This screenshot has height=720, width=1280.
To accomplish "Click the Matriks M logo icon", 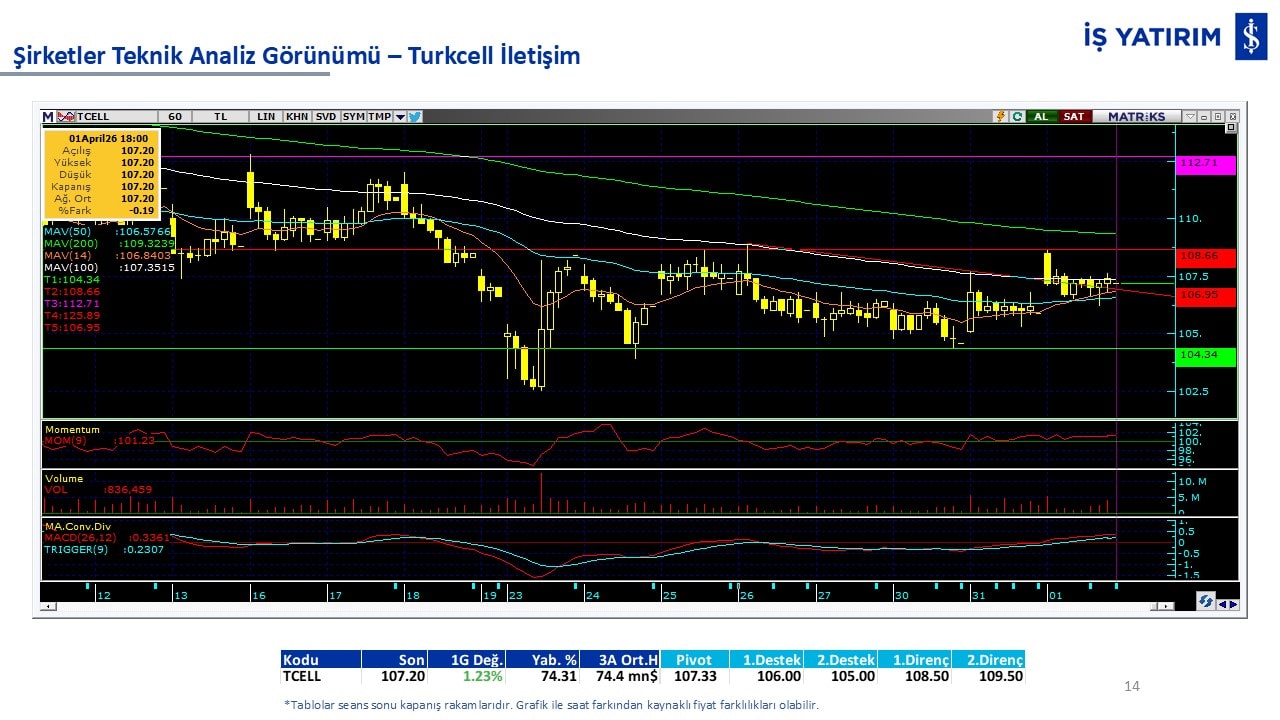I will (48, 117).
